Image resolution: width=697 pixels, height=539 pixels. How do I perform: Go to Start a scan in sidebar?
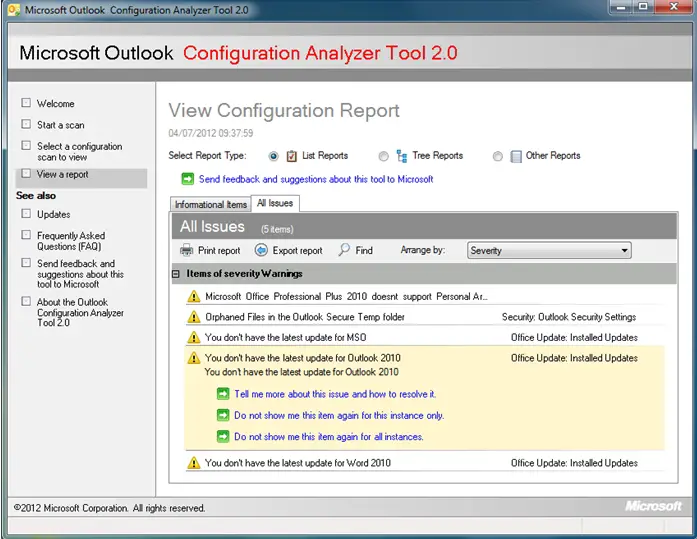60,125
